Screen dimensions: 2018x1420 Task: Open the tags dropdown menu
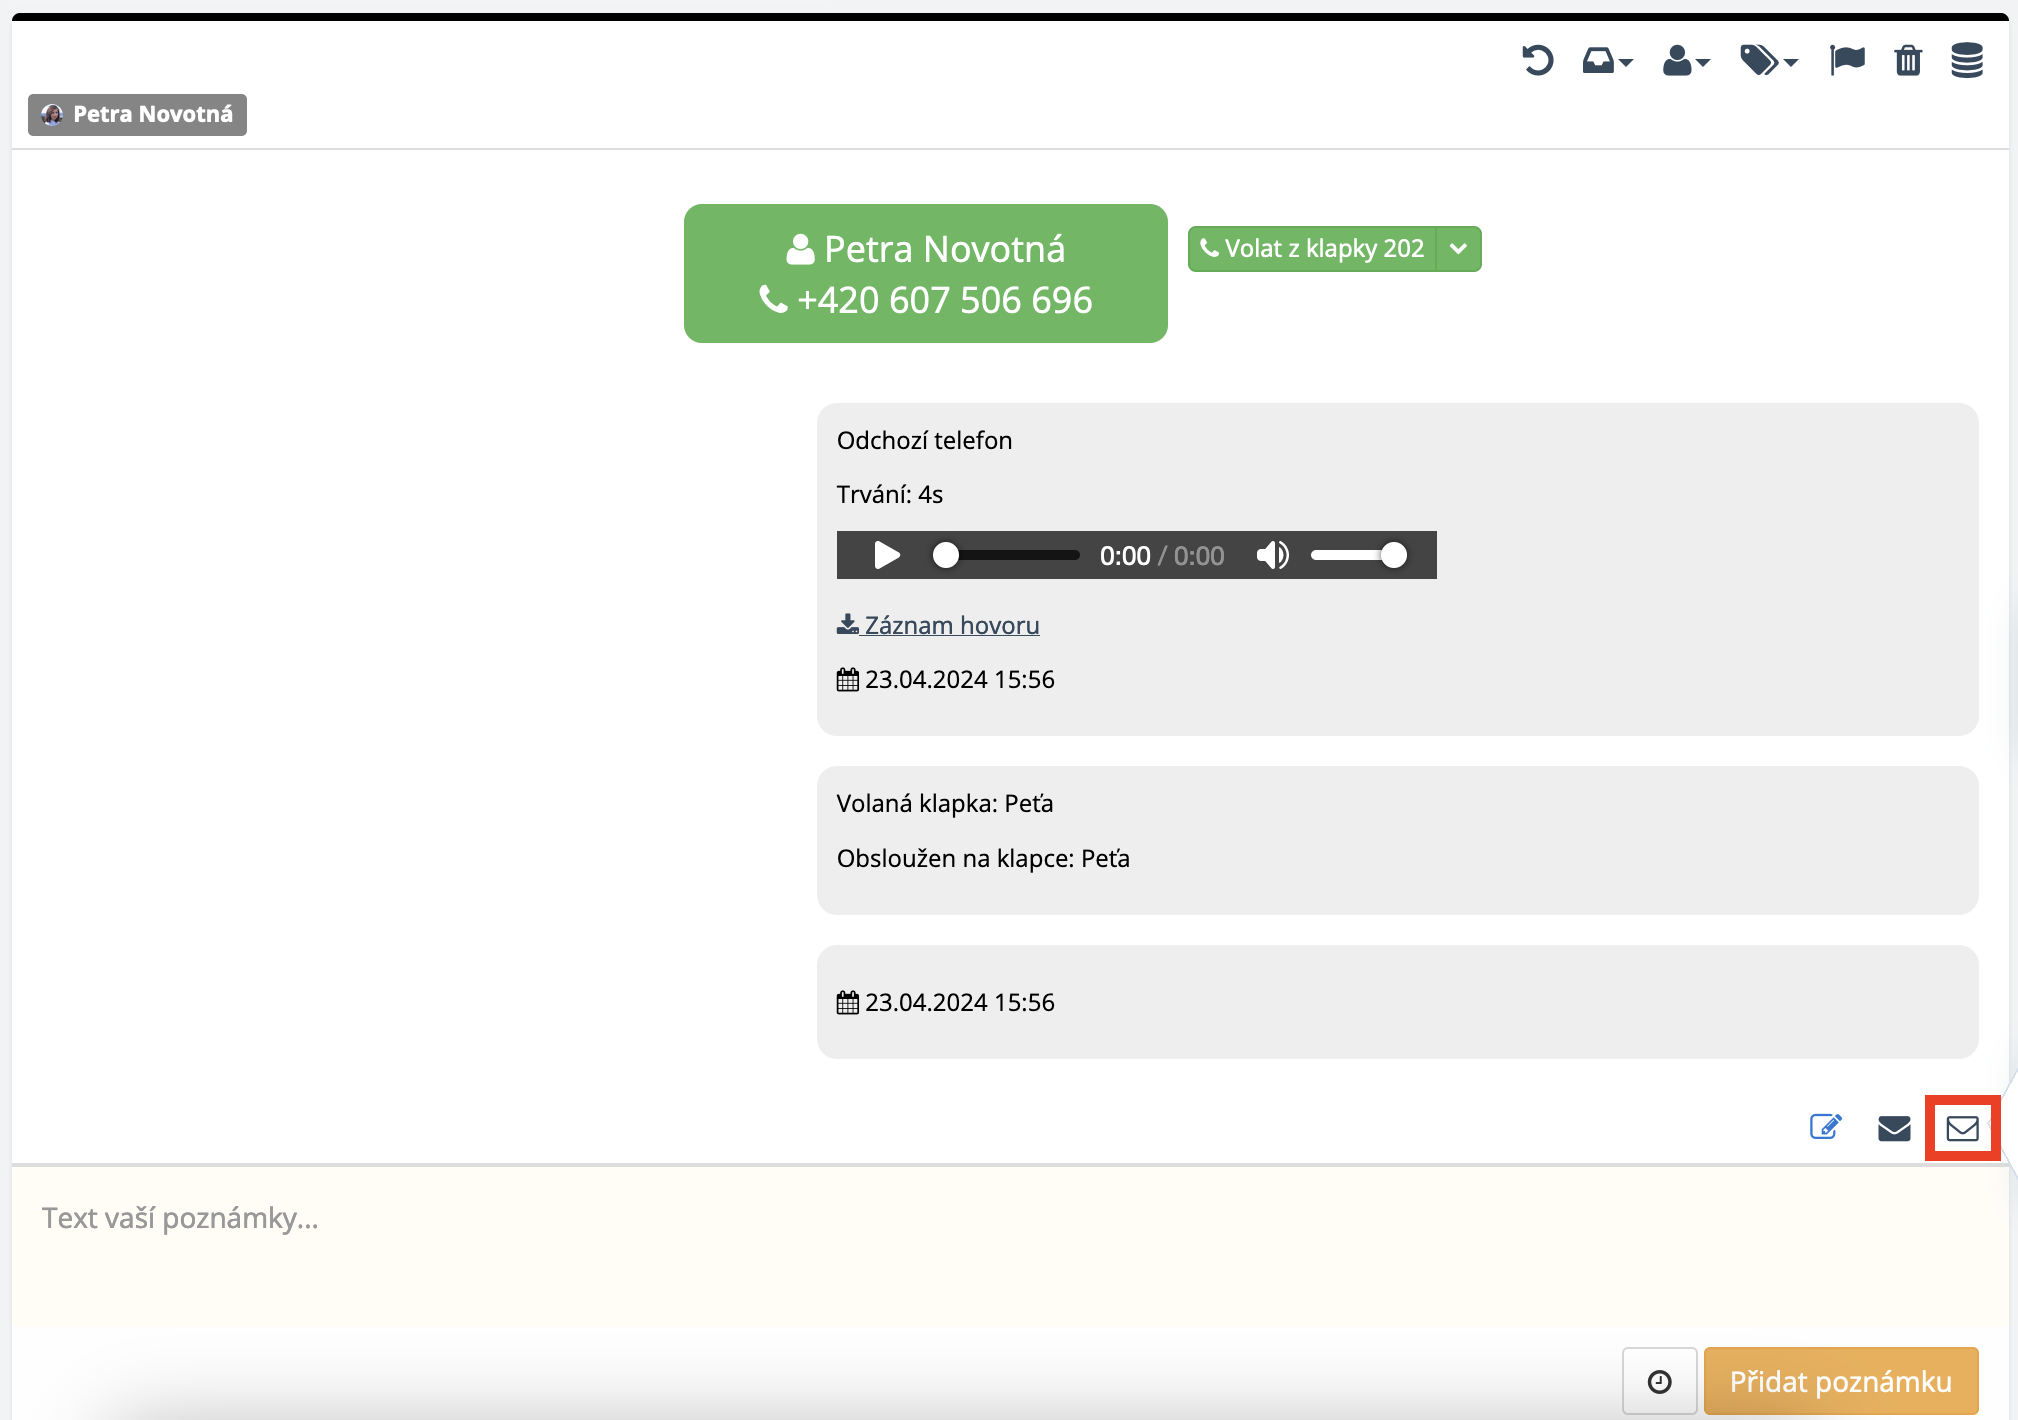point(1768,61)
